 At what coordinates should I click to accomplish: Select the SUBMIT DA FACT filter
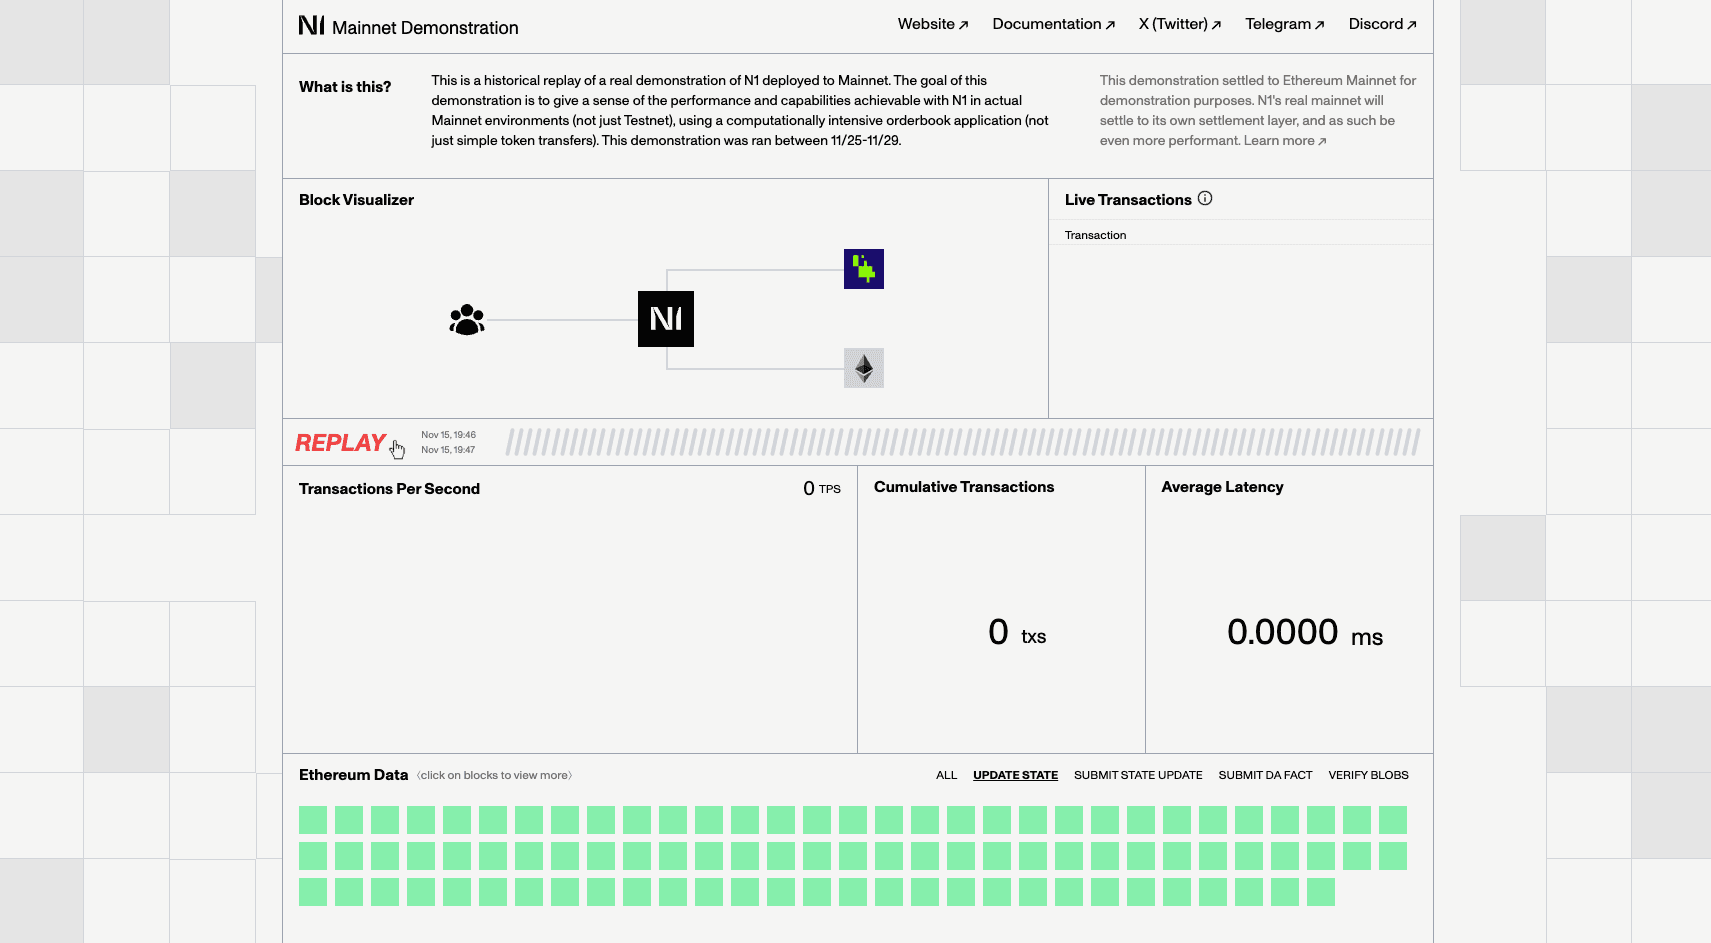pos(1265,775)
